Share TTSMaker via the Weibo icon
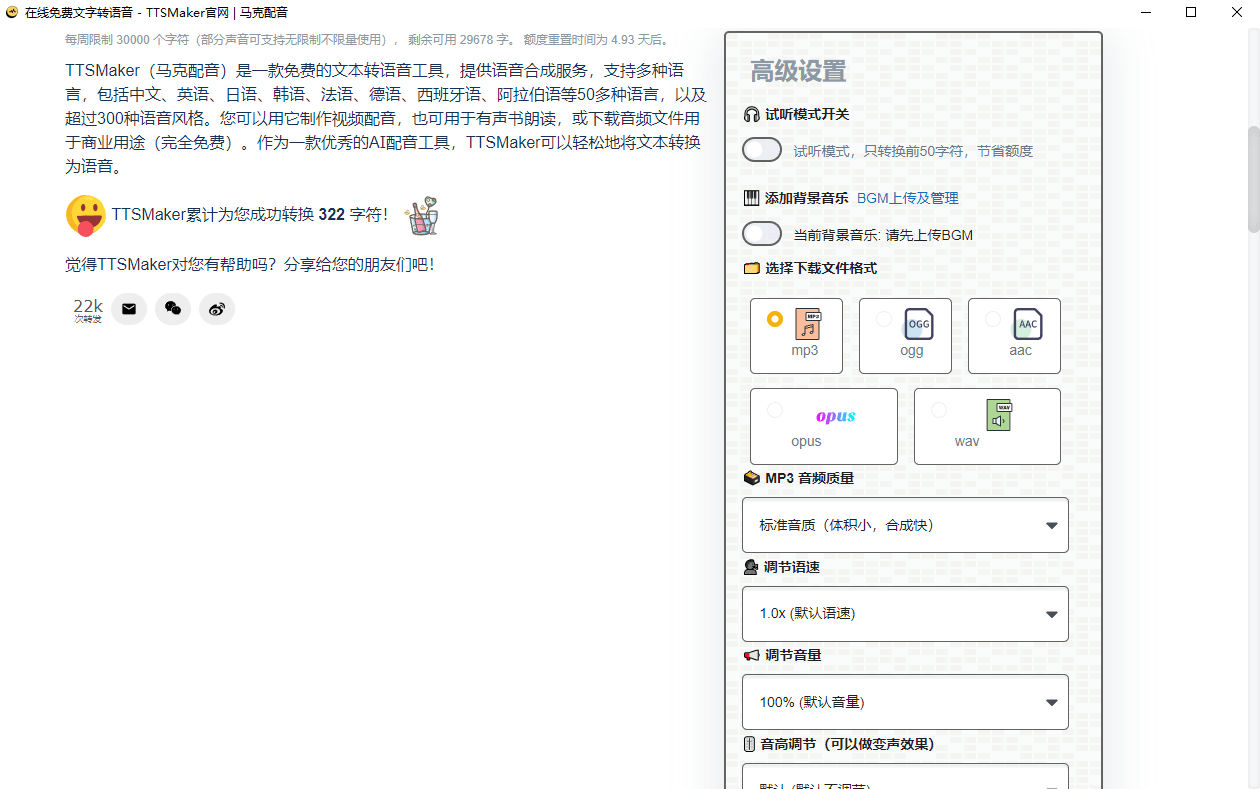The height and width of the screenshot is (789, 1260). [x=217, y=308]
